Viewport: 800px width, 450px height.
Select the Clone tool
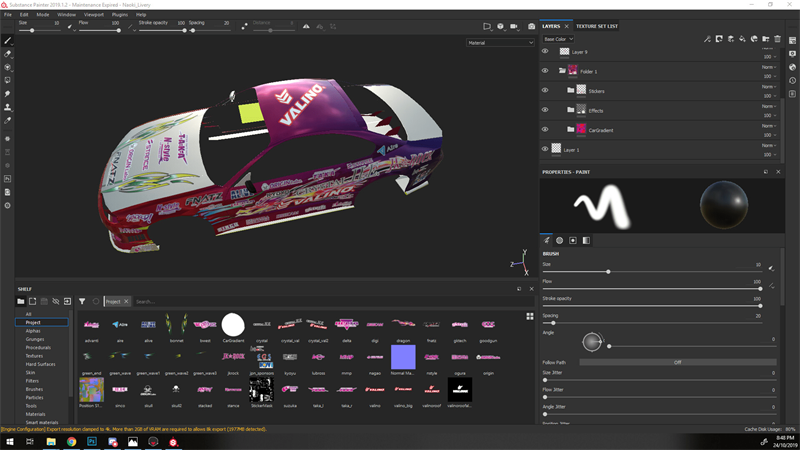coord(8,107)
